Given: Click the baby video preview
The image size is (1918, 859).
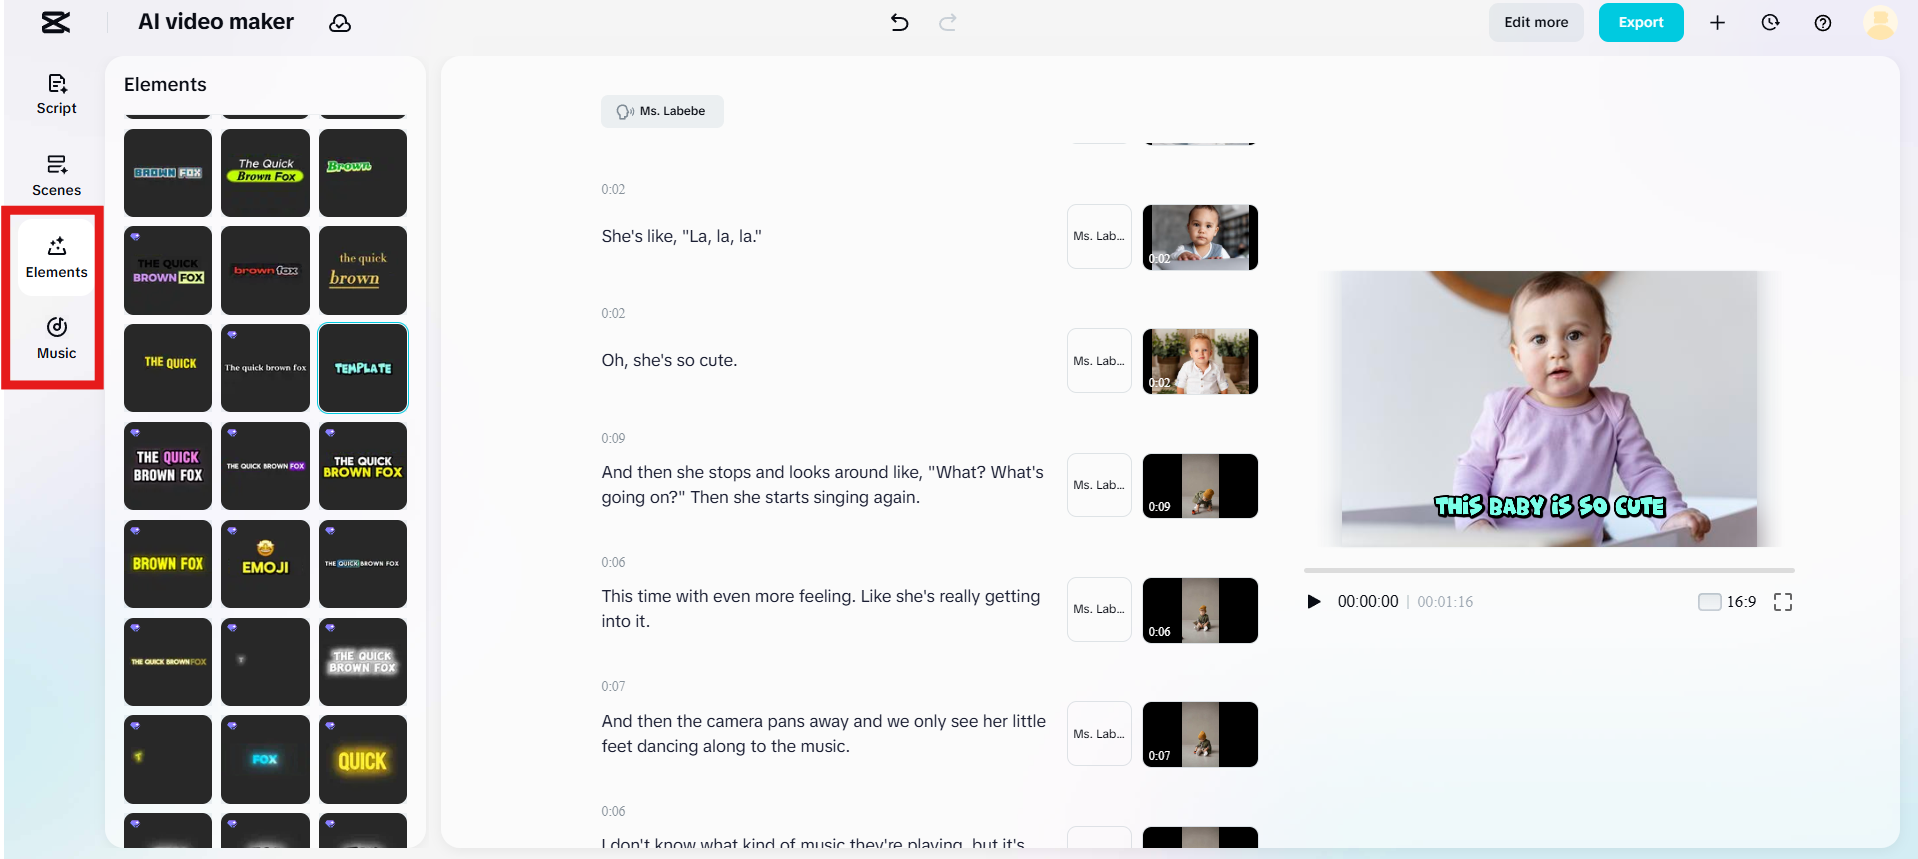Looking at the screenshot, I should coord(1549,408).
